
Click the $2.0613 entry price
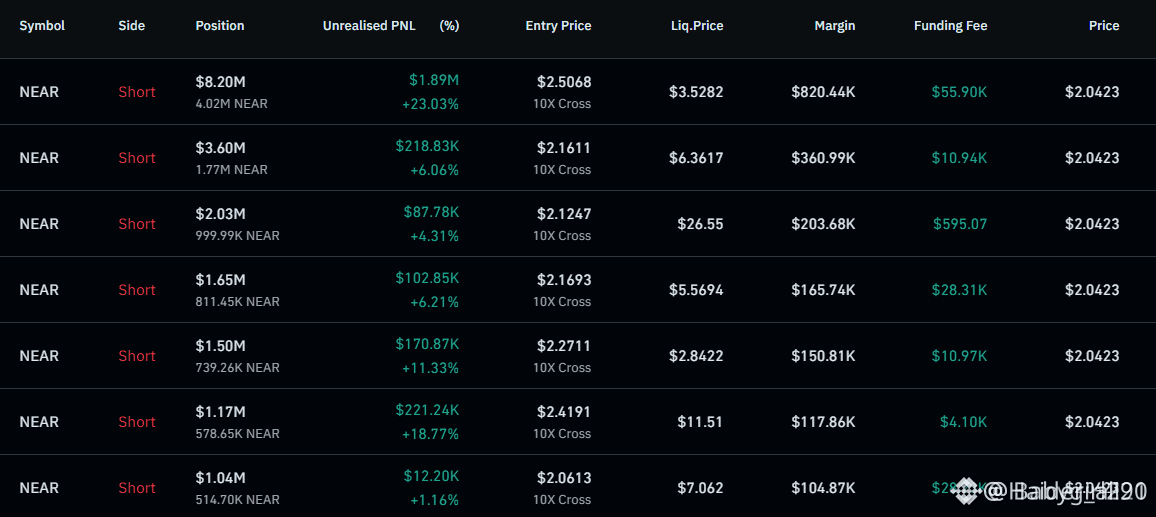click(x=564, y=478)
